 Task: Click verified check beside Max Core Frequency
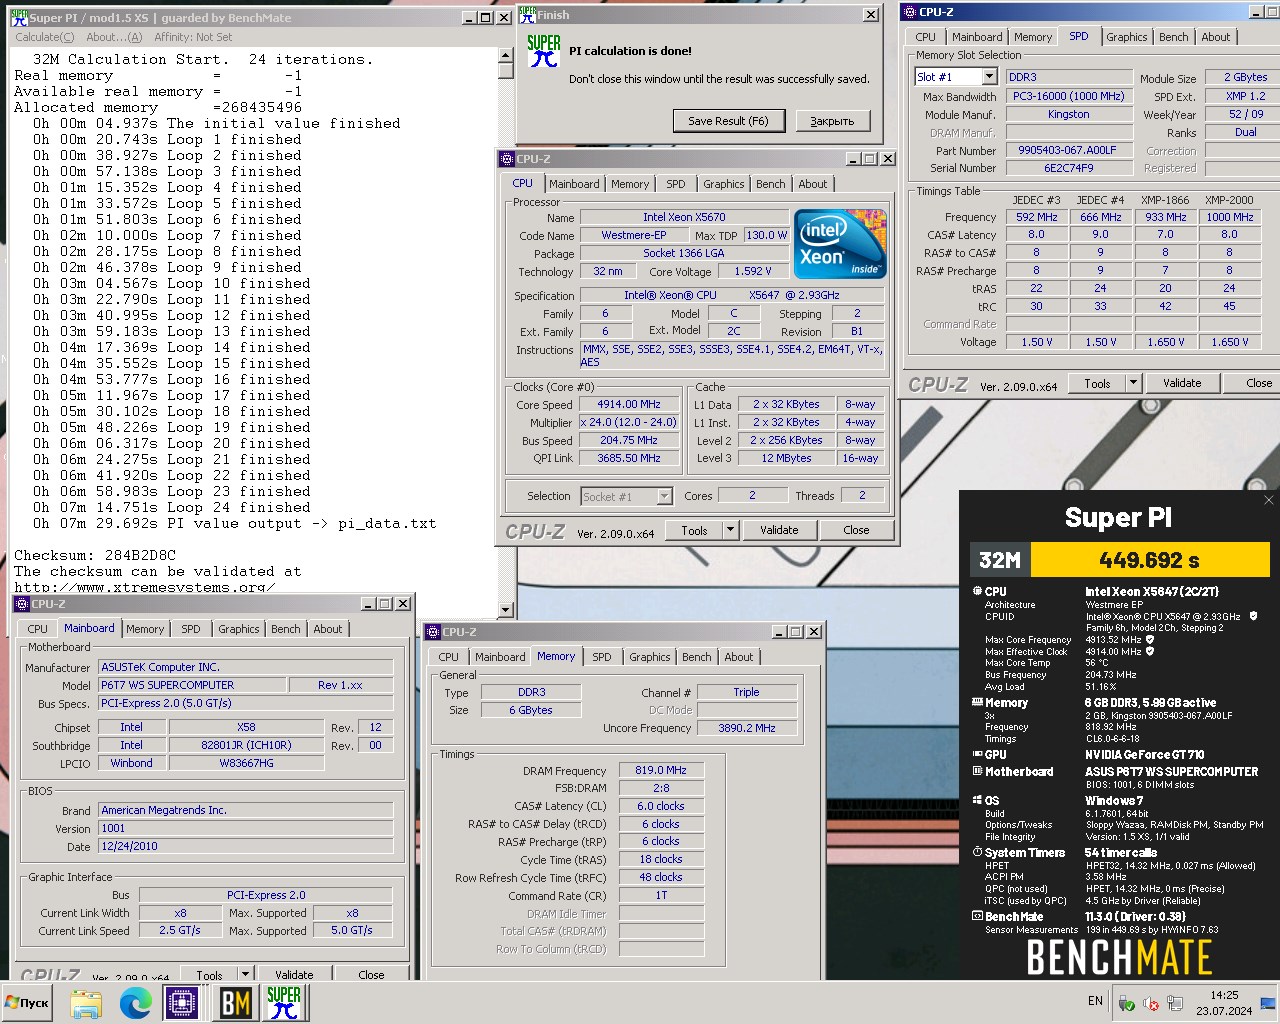click(1150, 640)
